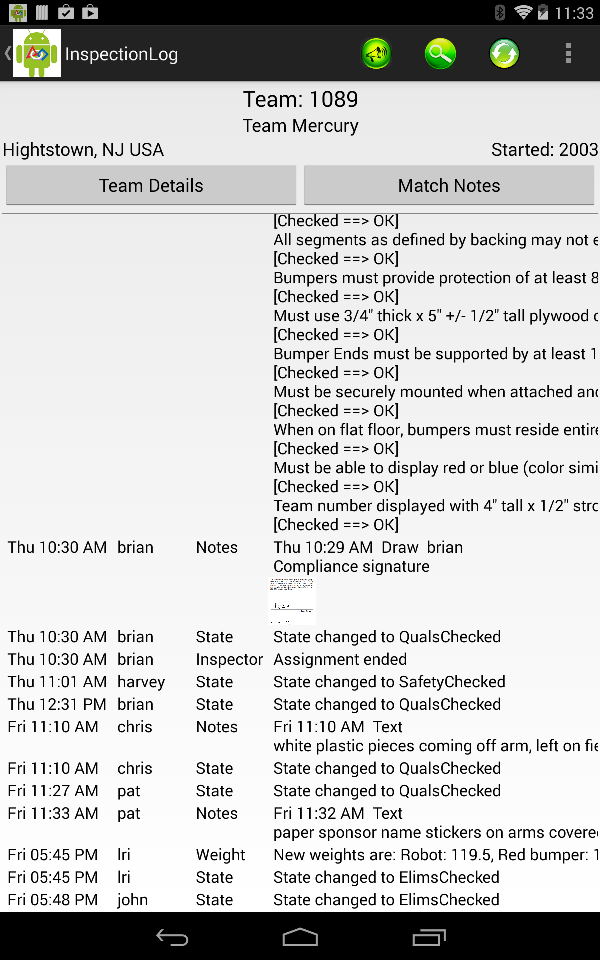
Task: Tap the compliance signature thumbnail image
Action: [x=293, y=602]
